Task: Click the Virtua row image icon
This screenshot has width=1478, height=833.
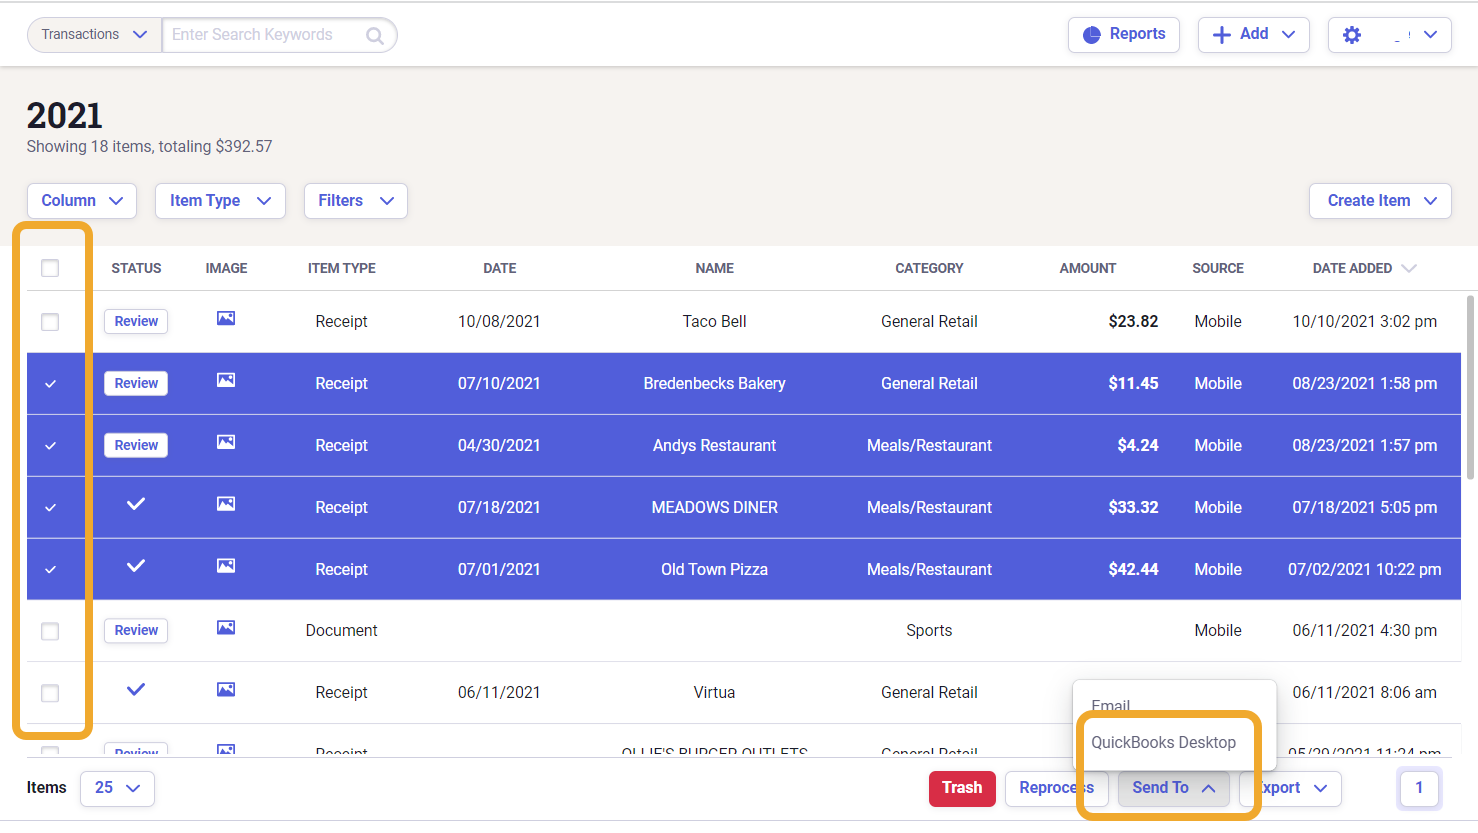Action: pyautogui.click(x=226, y=690)
